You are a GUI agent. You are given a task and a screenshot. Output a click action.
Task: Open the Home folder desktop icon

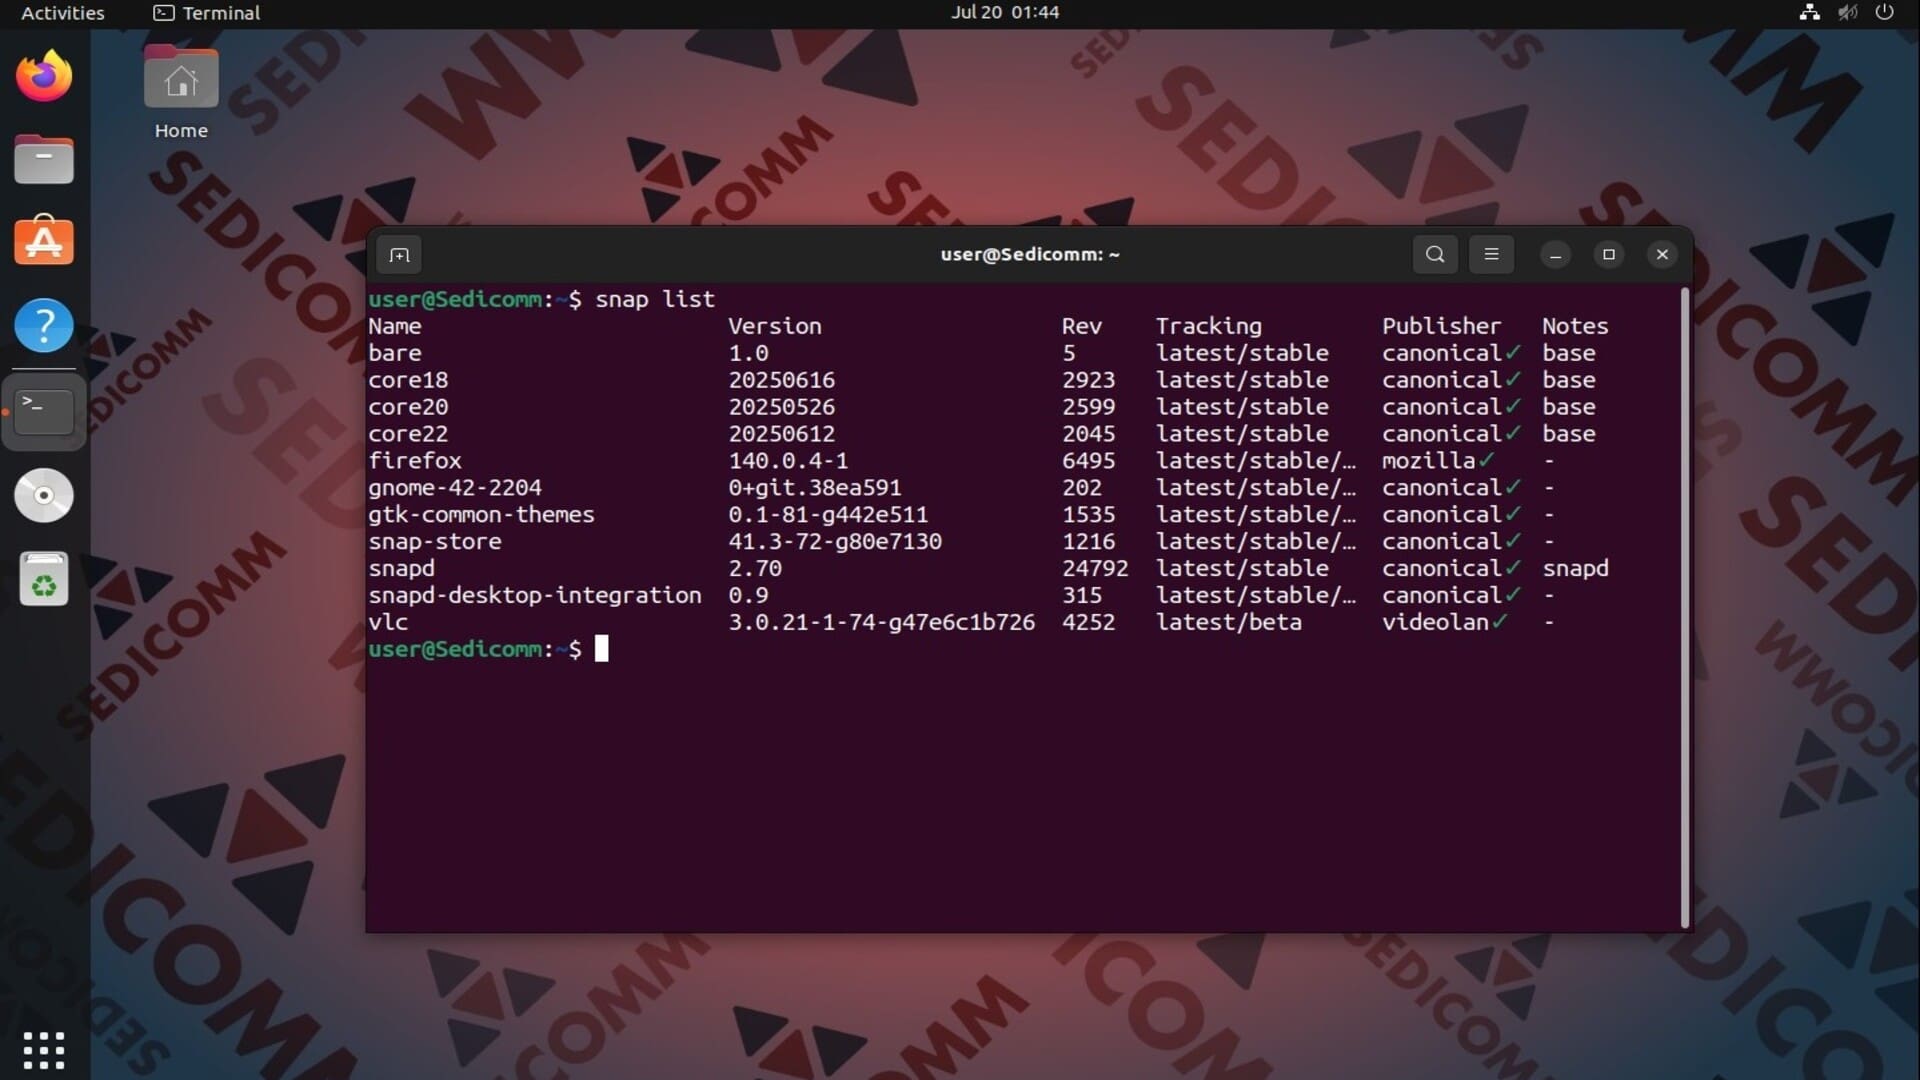181,93
